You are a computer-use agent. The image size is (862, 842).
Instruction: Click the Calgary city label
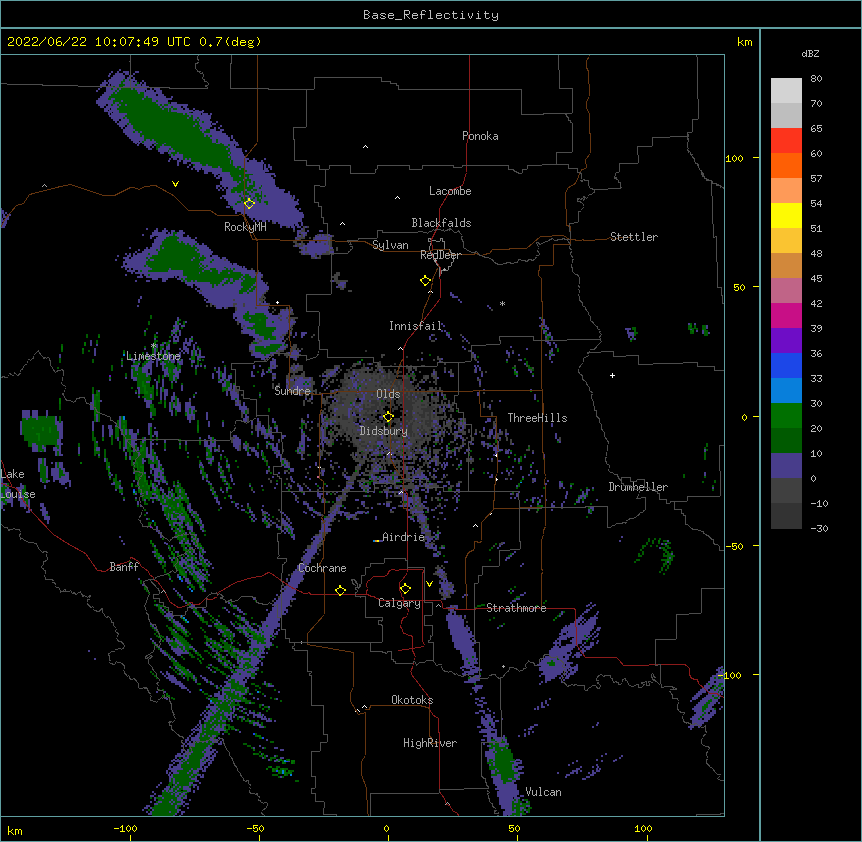[x=399, y=603]
